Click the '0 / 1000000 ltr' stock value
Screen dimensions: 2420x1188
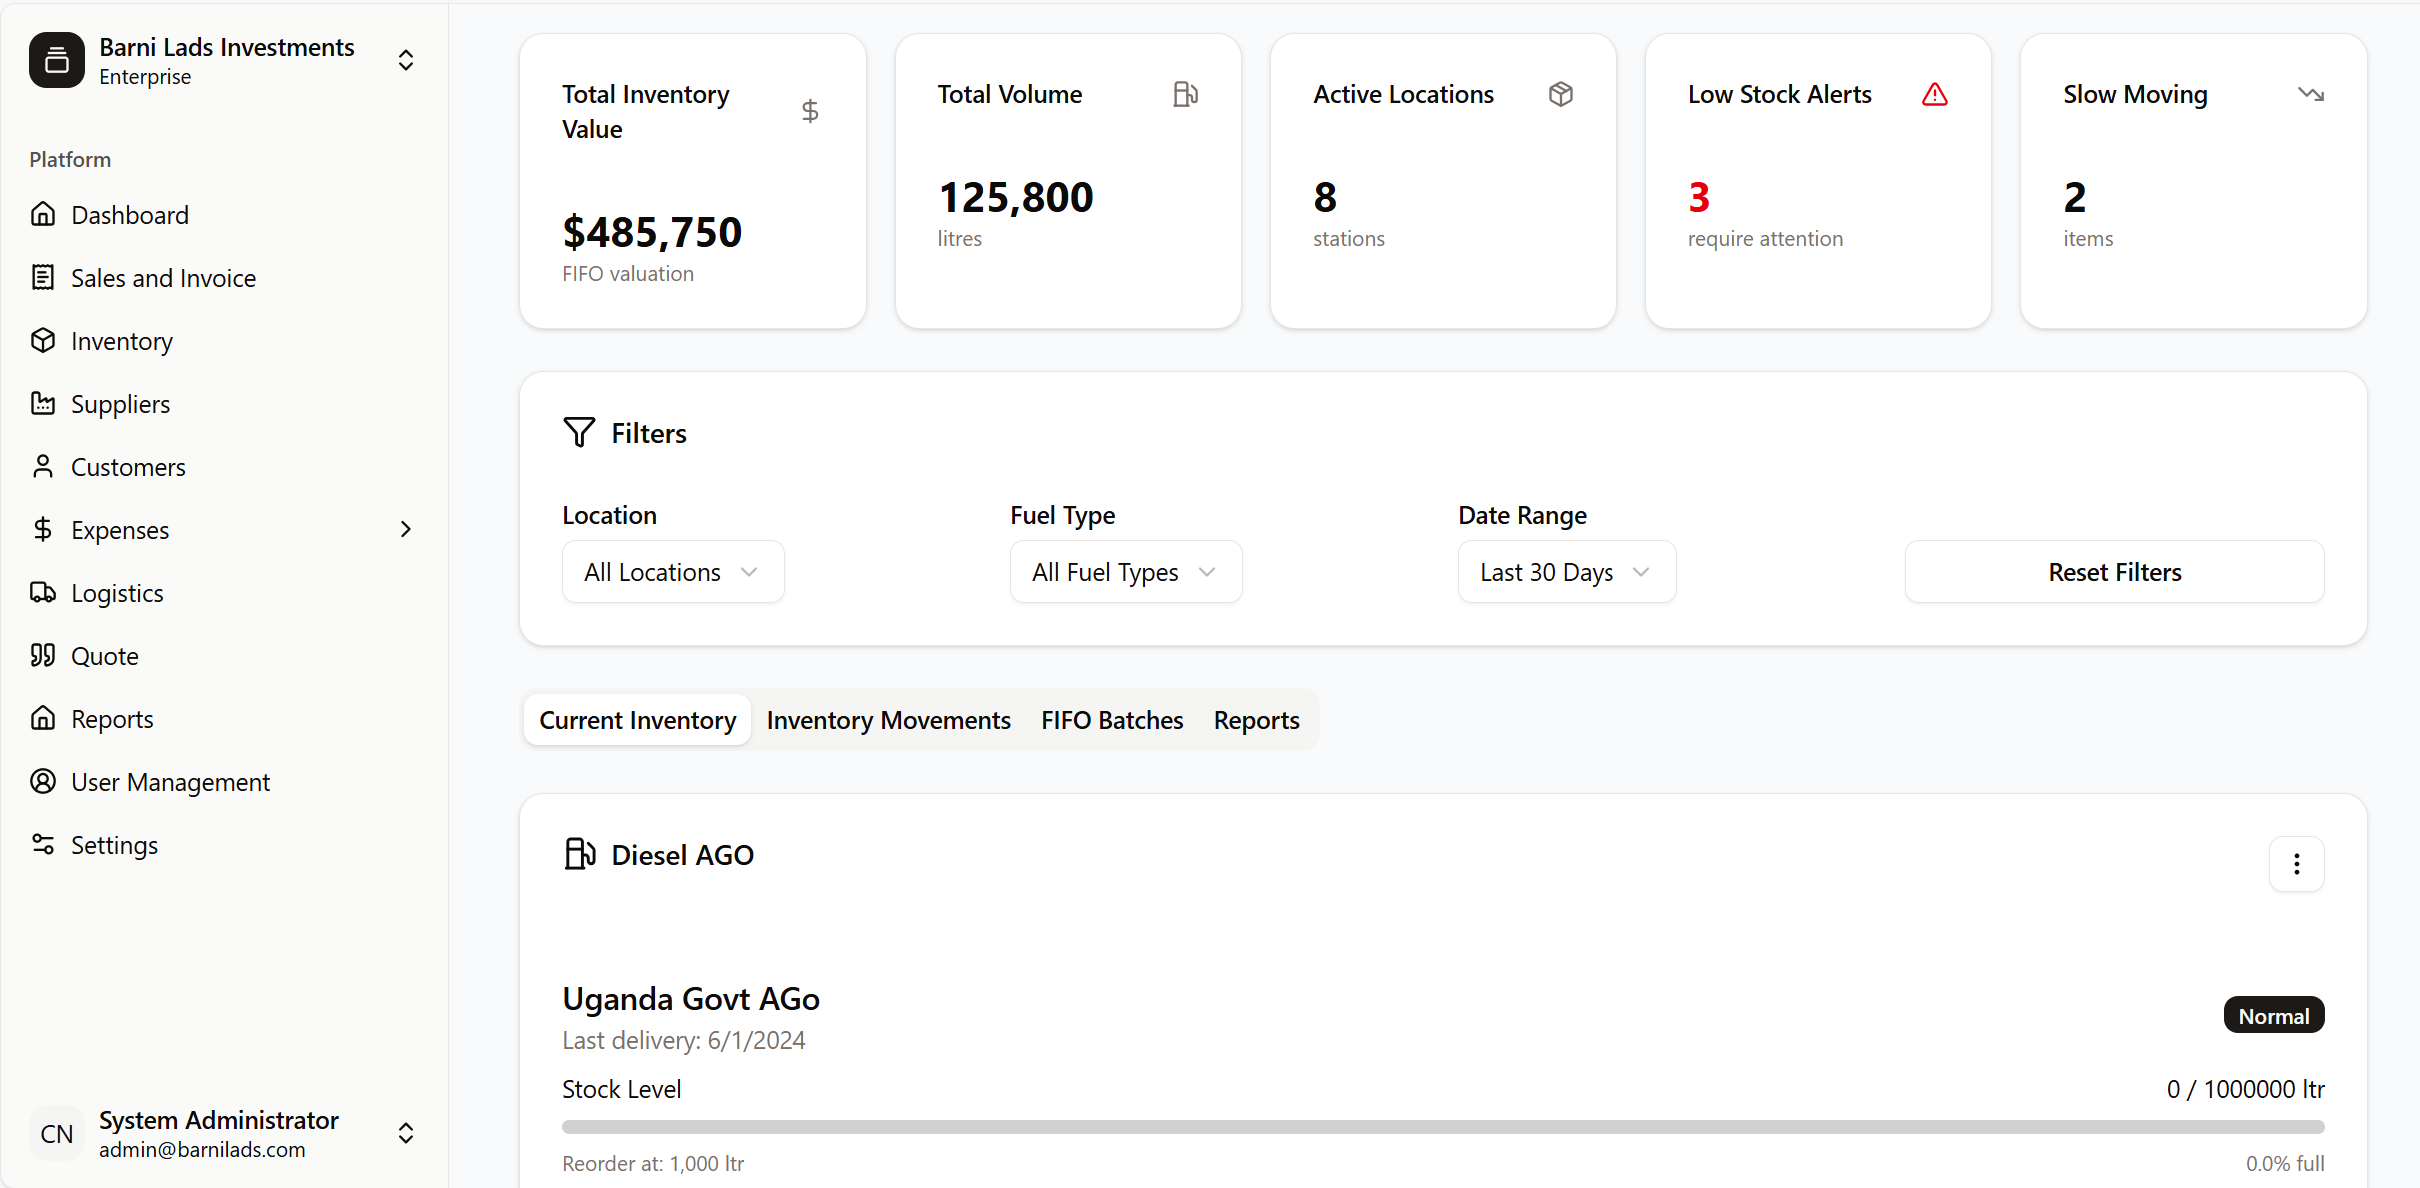(2246, 1089)
